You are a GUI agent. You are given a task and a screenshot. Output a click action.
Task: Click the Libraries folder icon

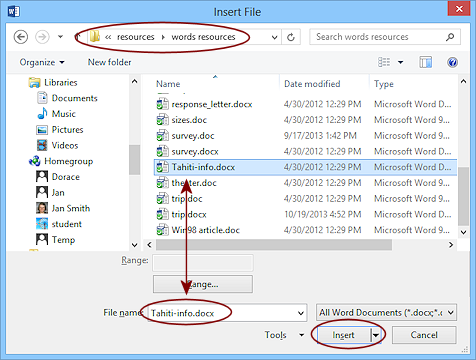click(34, 82)
